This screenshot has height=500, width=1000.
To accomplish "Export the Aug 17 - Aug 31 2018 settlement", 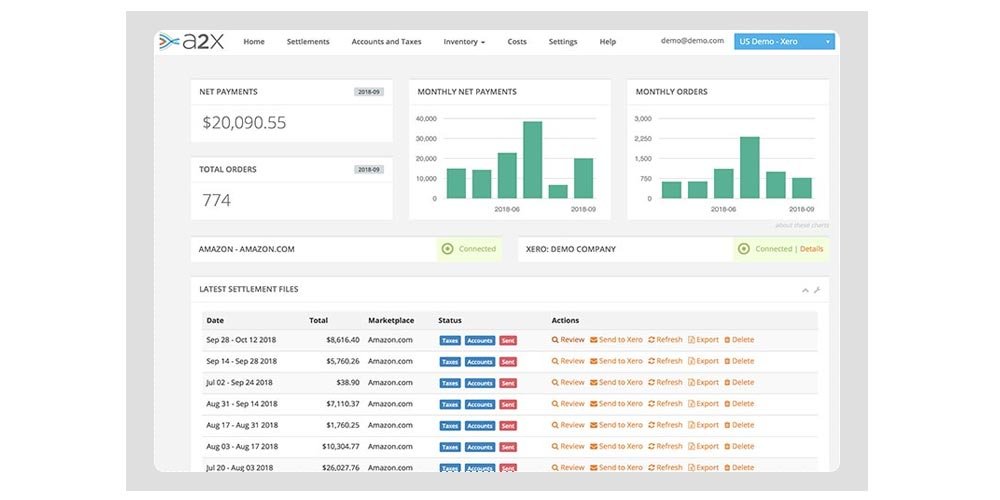I will click(x=703, y=425).
